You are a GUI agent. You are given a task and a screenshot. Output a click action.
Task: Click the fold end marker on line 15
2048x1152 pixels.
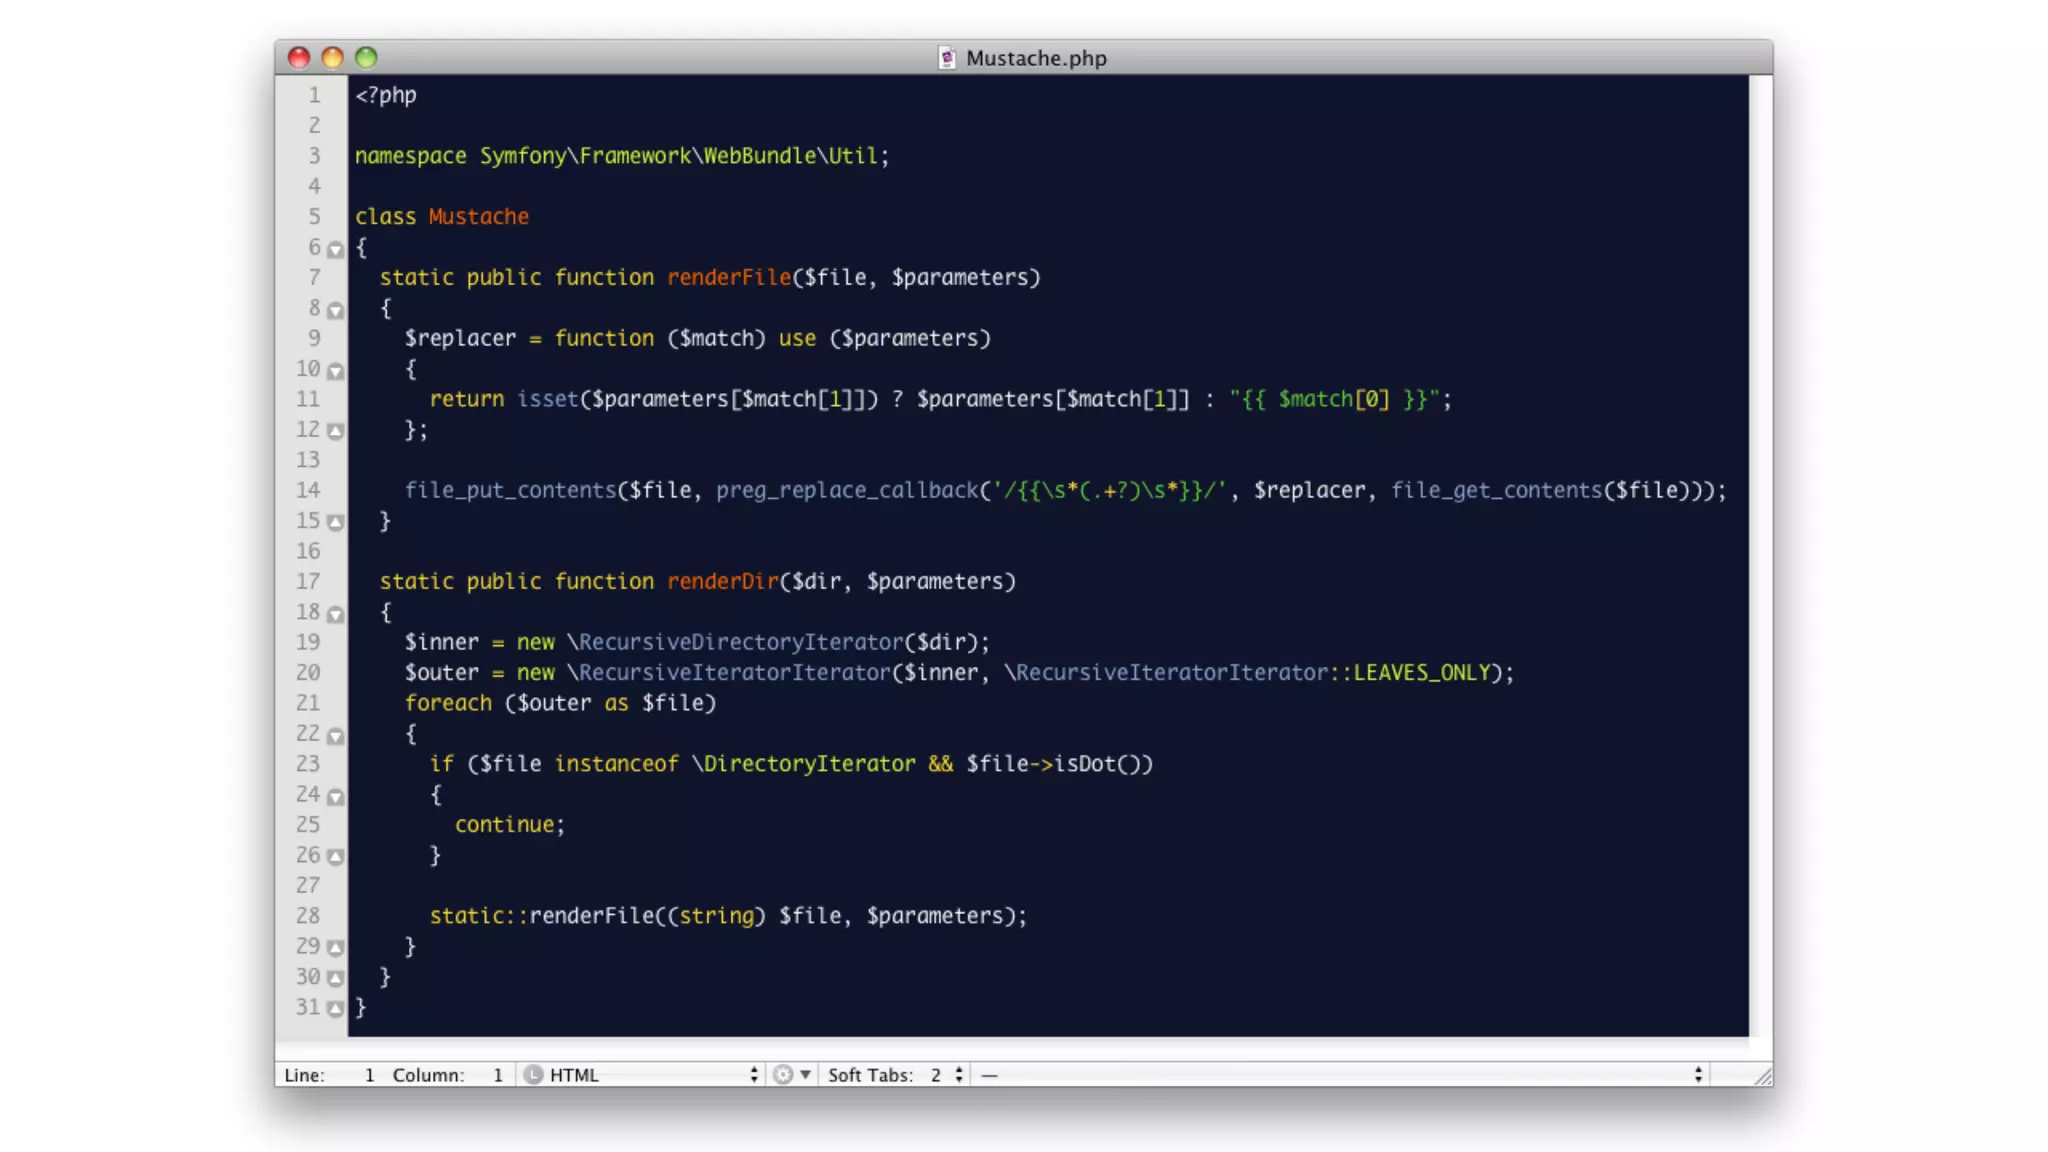tap(336, 522)
